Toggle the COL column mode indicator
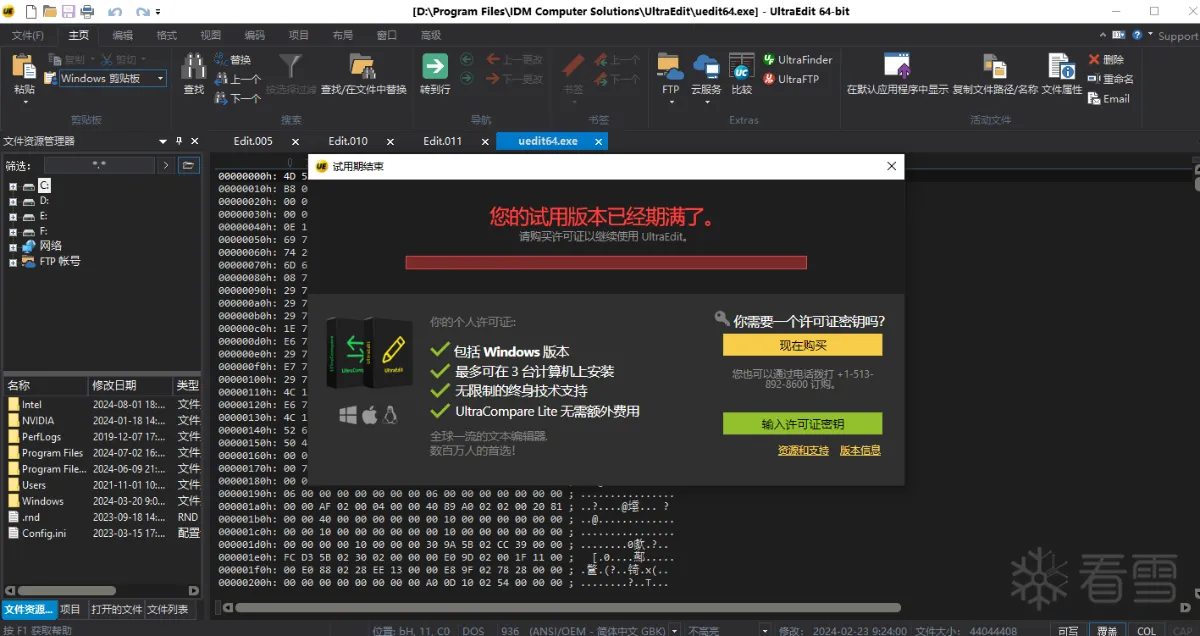 click(1147, 631)
